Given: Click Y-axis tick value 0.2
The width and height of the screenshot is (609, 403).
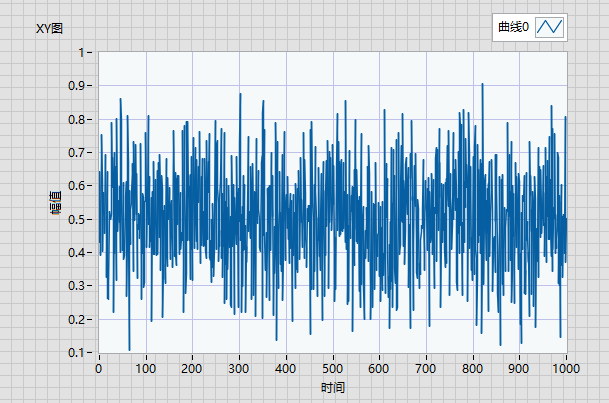Looking at the screenshot, I should coord(77,320).
